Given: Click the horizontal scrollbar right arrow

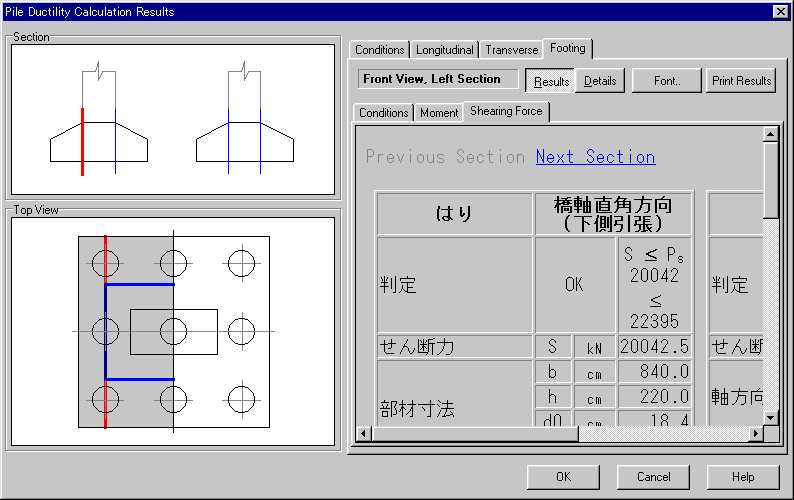Looking at the screenshot, I should pos(754,434).
